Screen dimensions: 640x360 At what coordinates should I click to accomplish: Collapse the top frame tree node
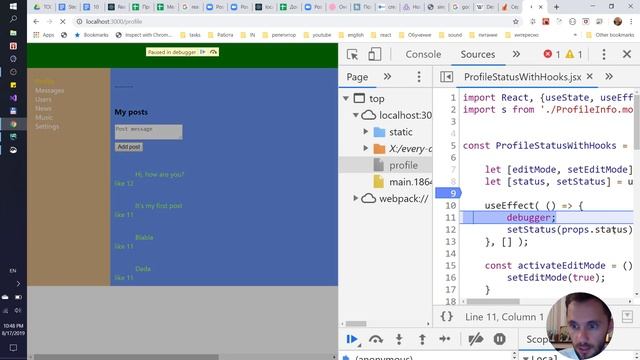click(x=346, y=98)
